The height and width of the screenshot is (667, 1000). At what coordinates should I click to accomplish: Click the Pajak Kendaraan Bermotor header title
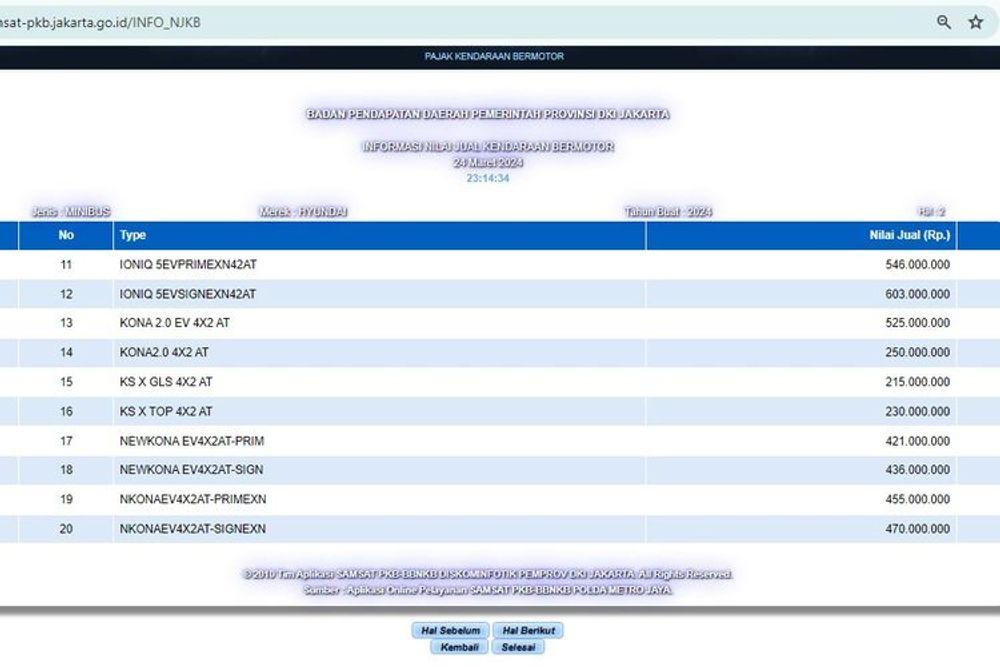point(494,56)
